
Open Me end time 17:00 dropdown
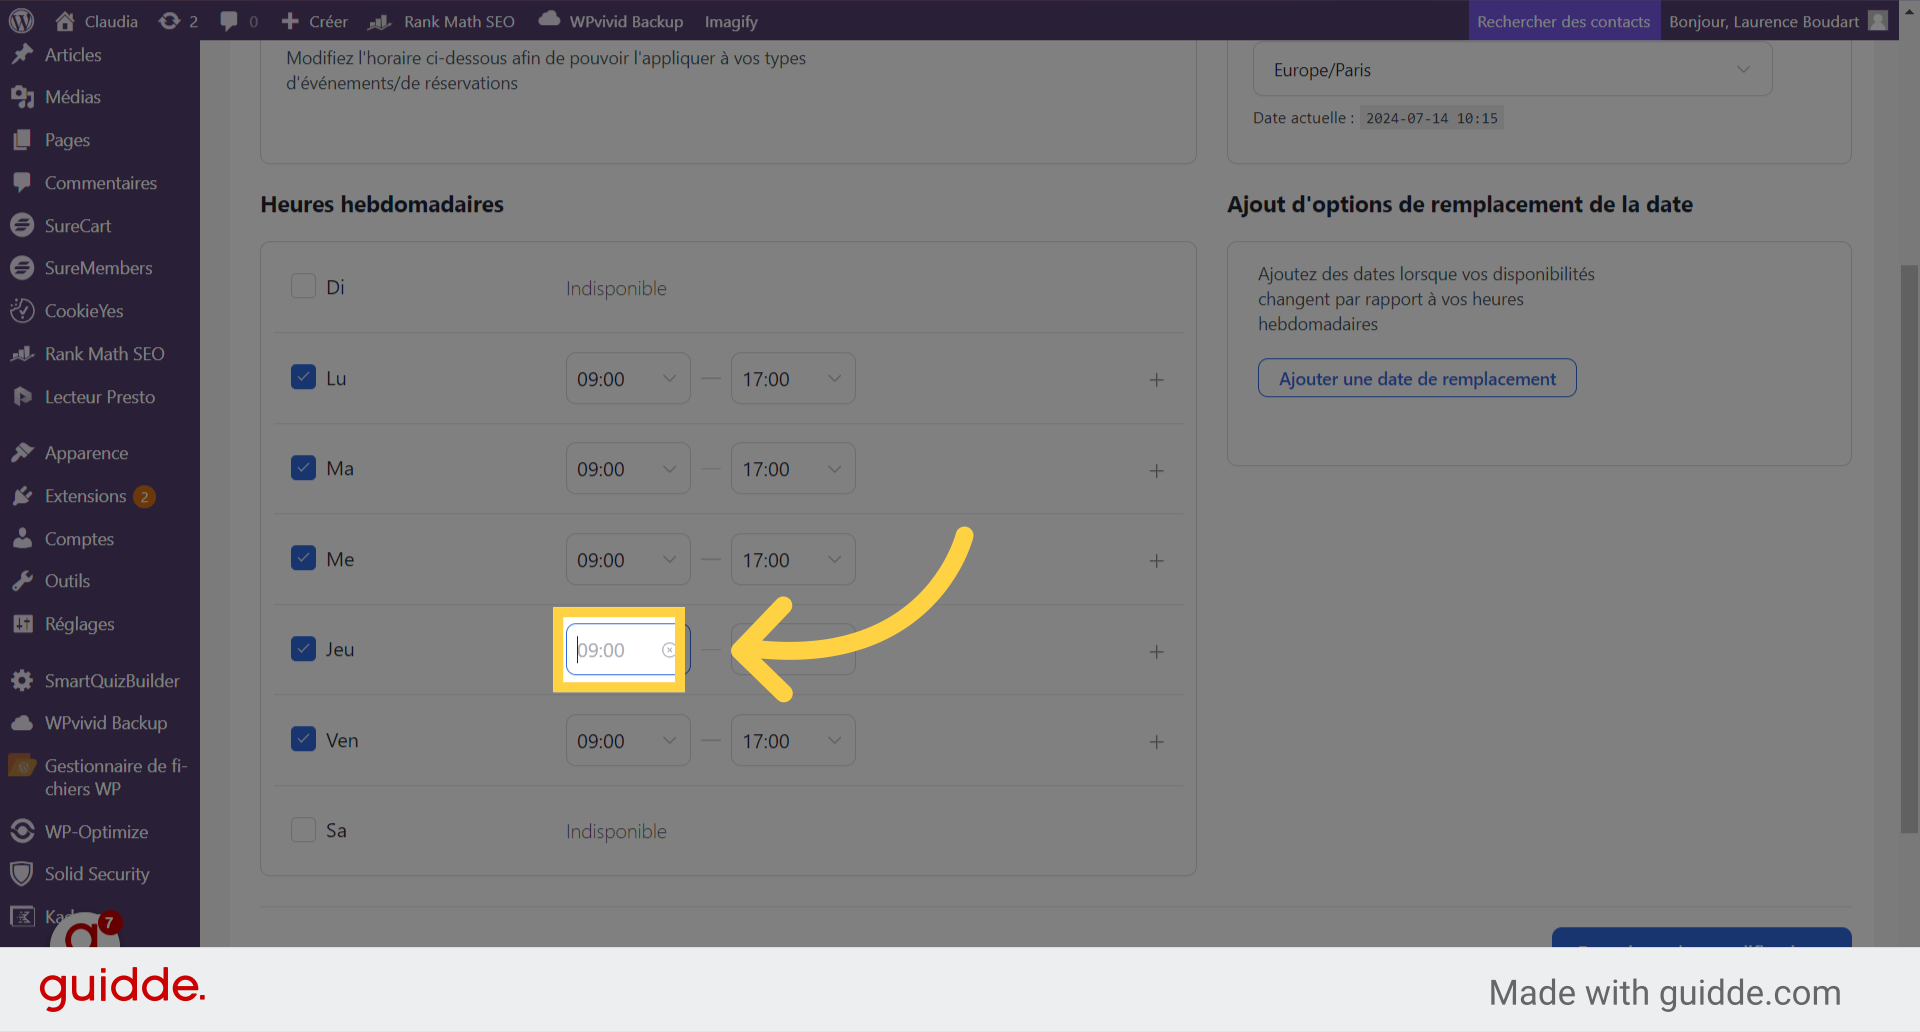pyautogui.click(x=793, y=560)
